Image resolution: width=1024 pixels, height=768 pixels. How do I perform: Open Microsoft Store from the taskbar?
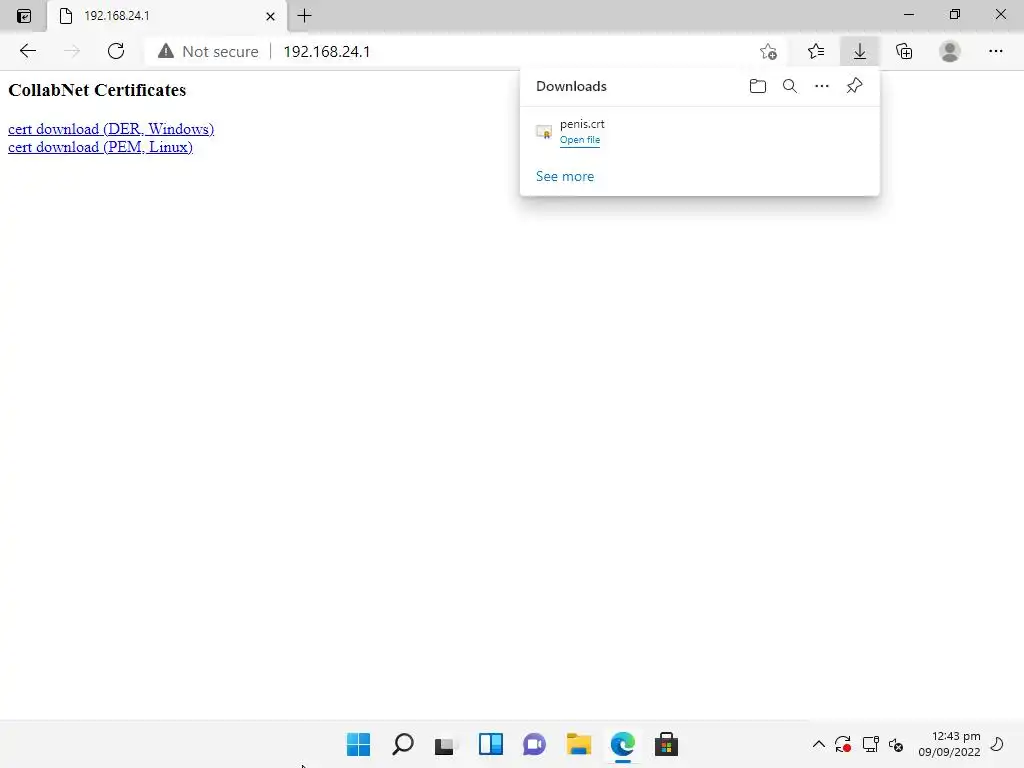(x=666, y=744)
